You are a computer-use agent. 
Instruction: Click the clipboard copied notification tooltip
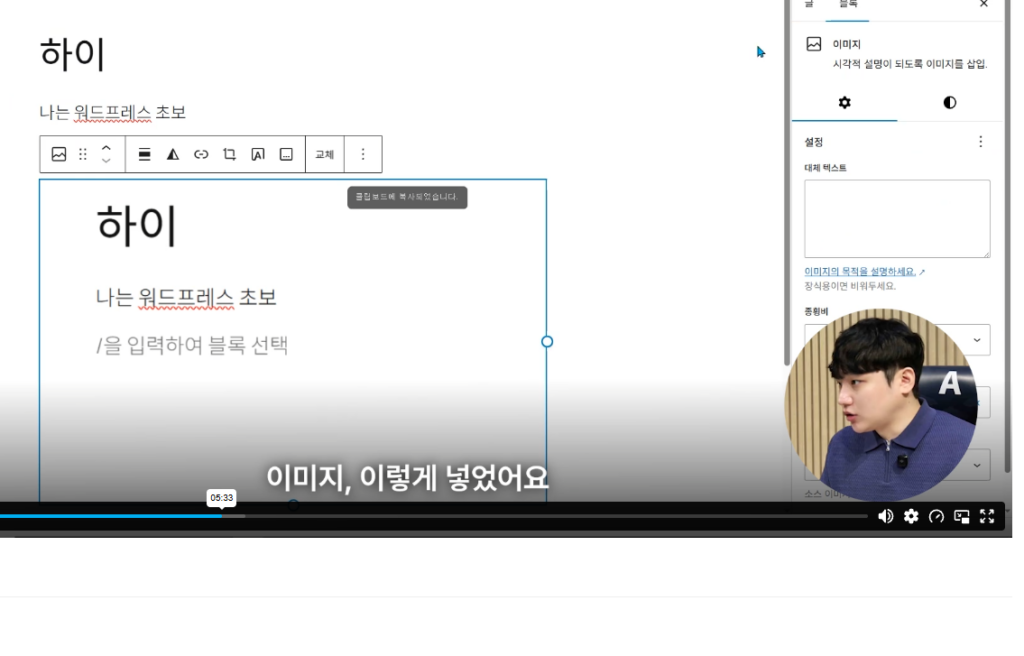pos(408,197)
